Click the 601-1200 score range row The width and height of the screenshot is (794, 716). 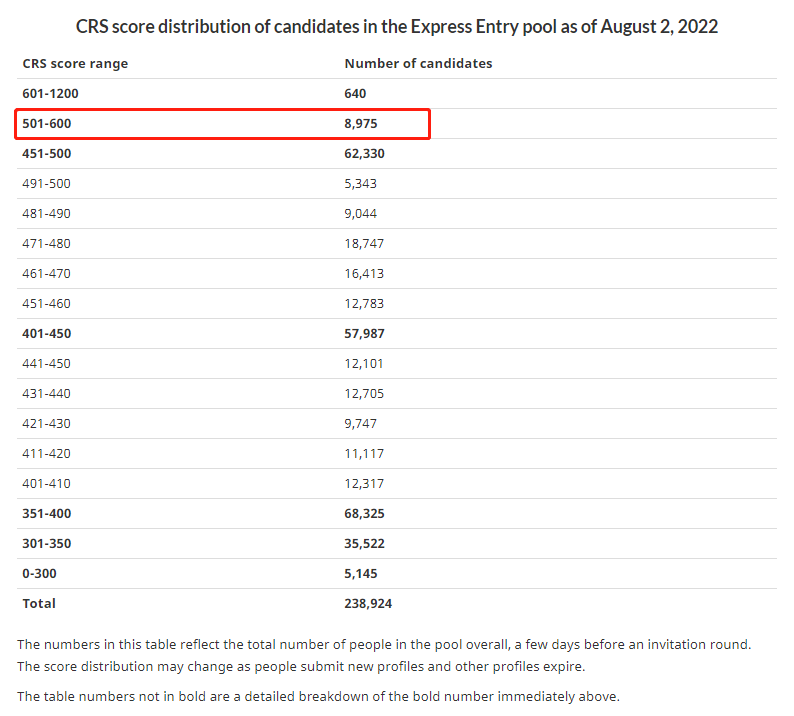396,94
